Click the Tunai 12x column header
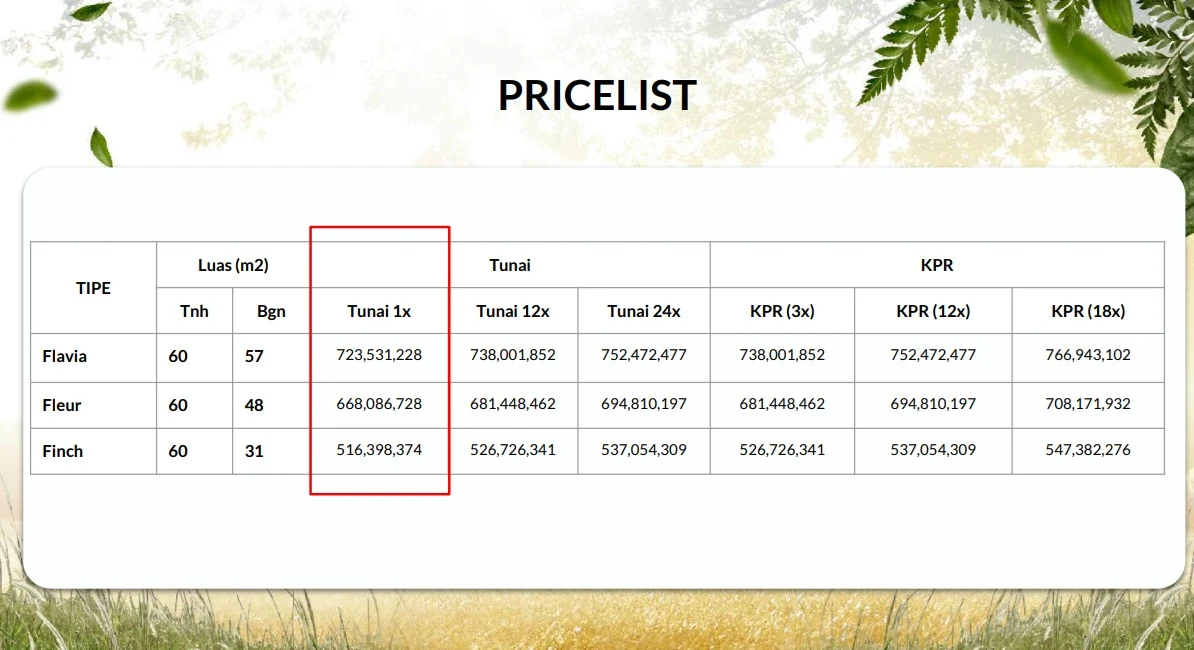1194x650 pixels. (x=513, y=311)
